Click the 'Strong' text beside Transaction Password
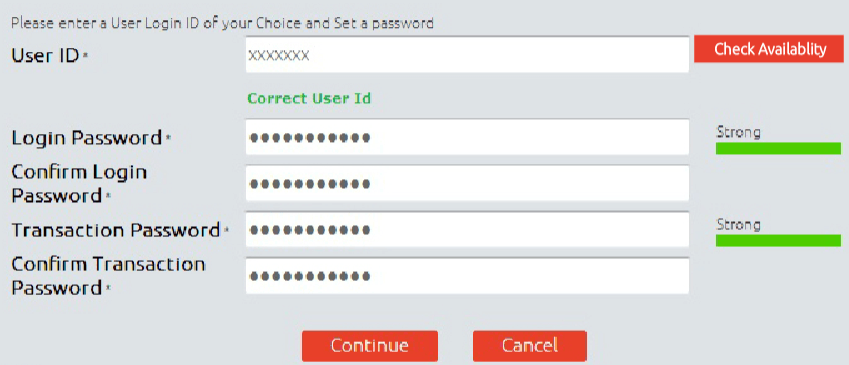Viewport: 849px width, 365px height. [739, 224]
